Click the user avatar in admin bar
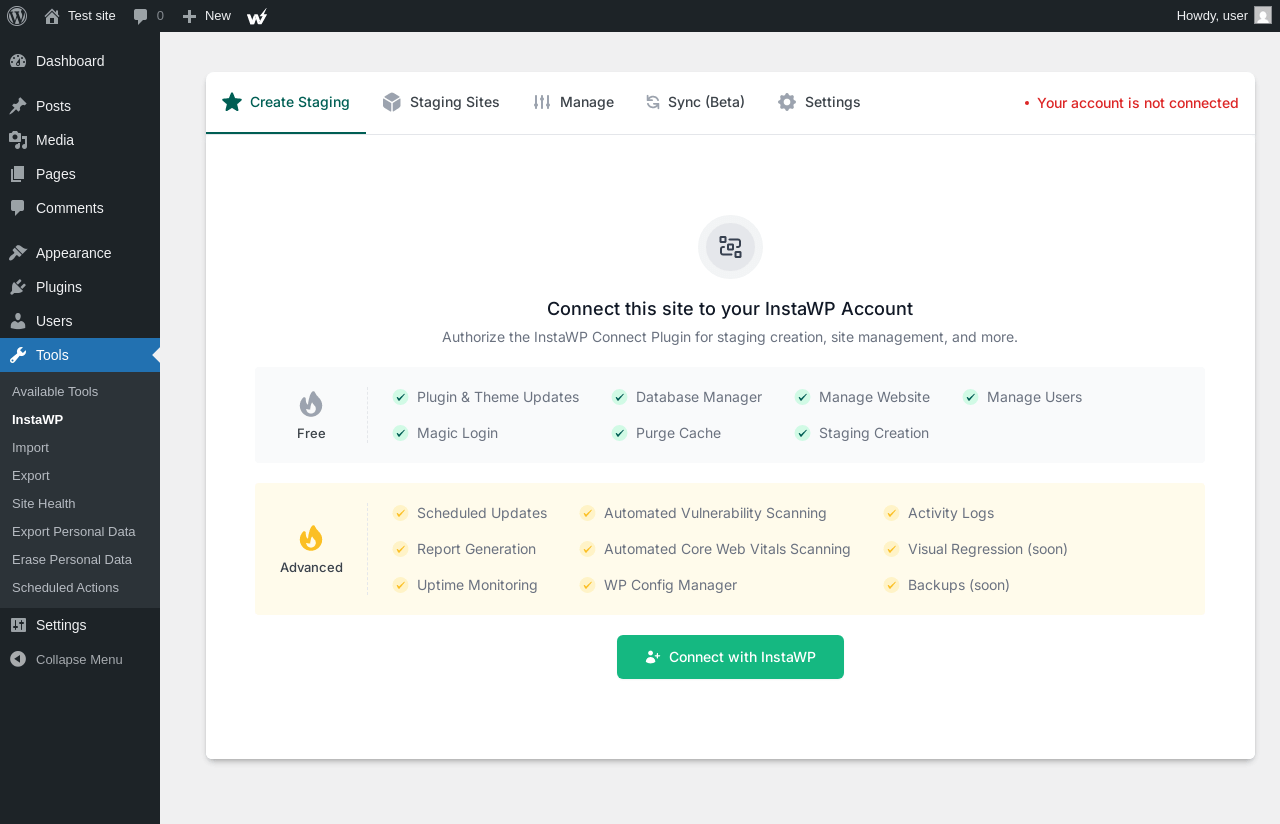Viewport: 1280px width, 824px height. tap(1263, 16)
